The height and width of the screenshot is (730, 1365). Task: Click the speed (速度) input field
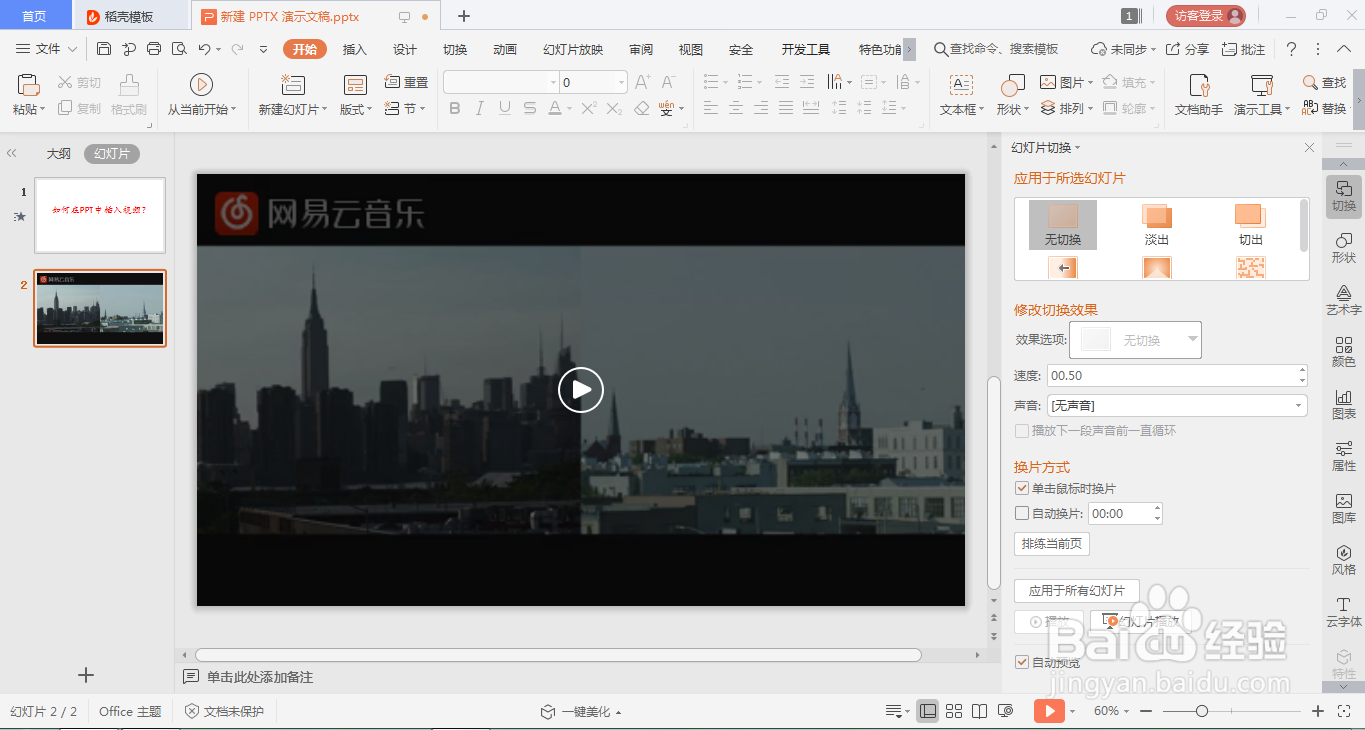(x=1176, y=376)
